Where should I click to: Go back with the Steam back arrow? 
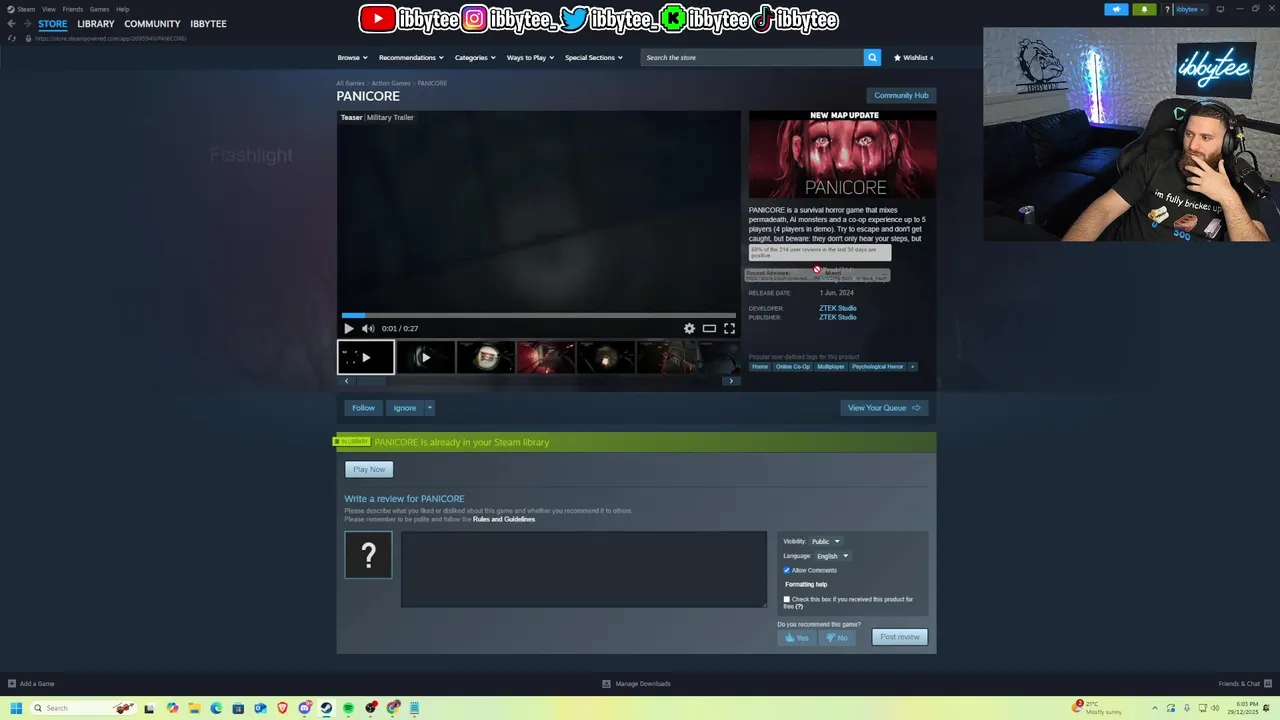coord(11,23)
